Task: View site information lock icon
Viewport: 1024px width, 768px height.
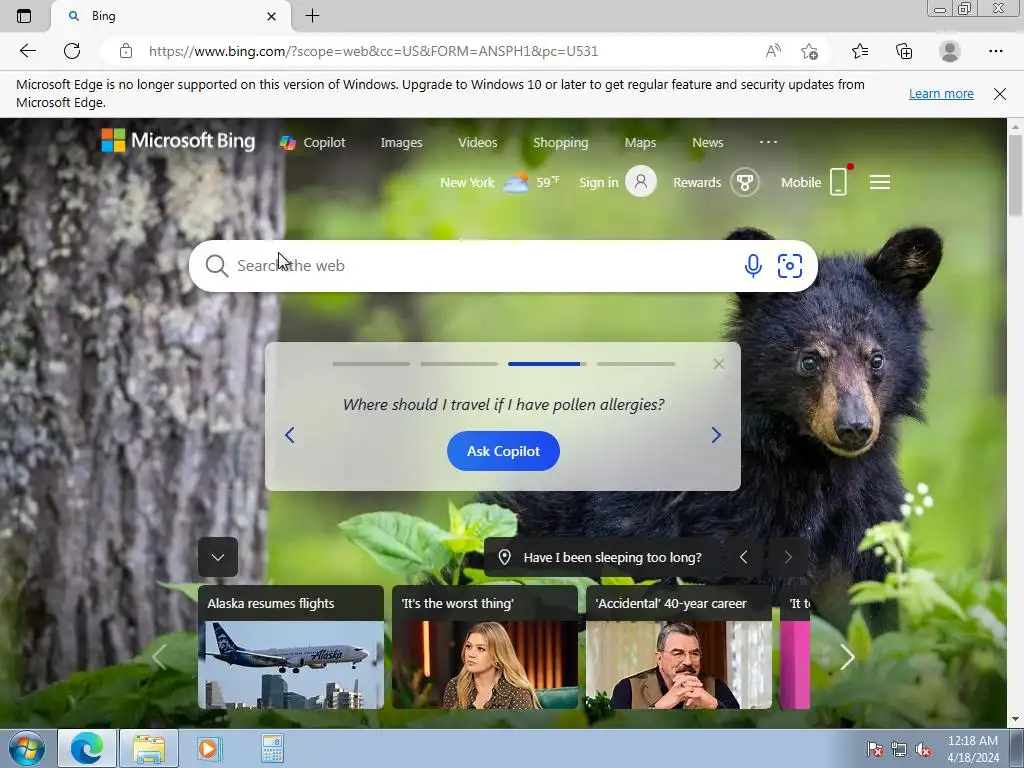Action: 126,51
